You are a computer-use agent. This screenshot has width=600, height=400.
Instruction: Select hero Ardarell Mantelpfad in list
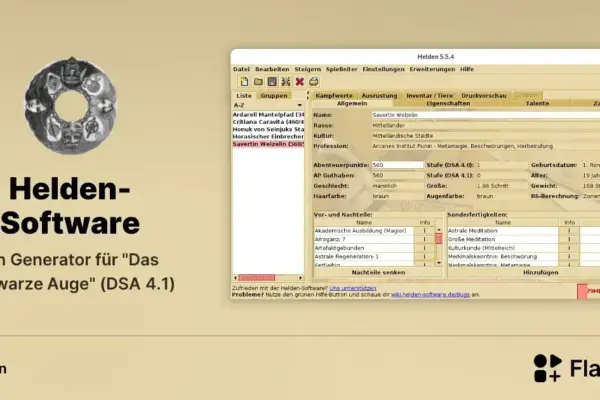(x=268, y=114)
